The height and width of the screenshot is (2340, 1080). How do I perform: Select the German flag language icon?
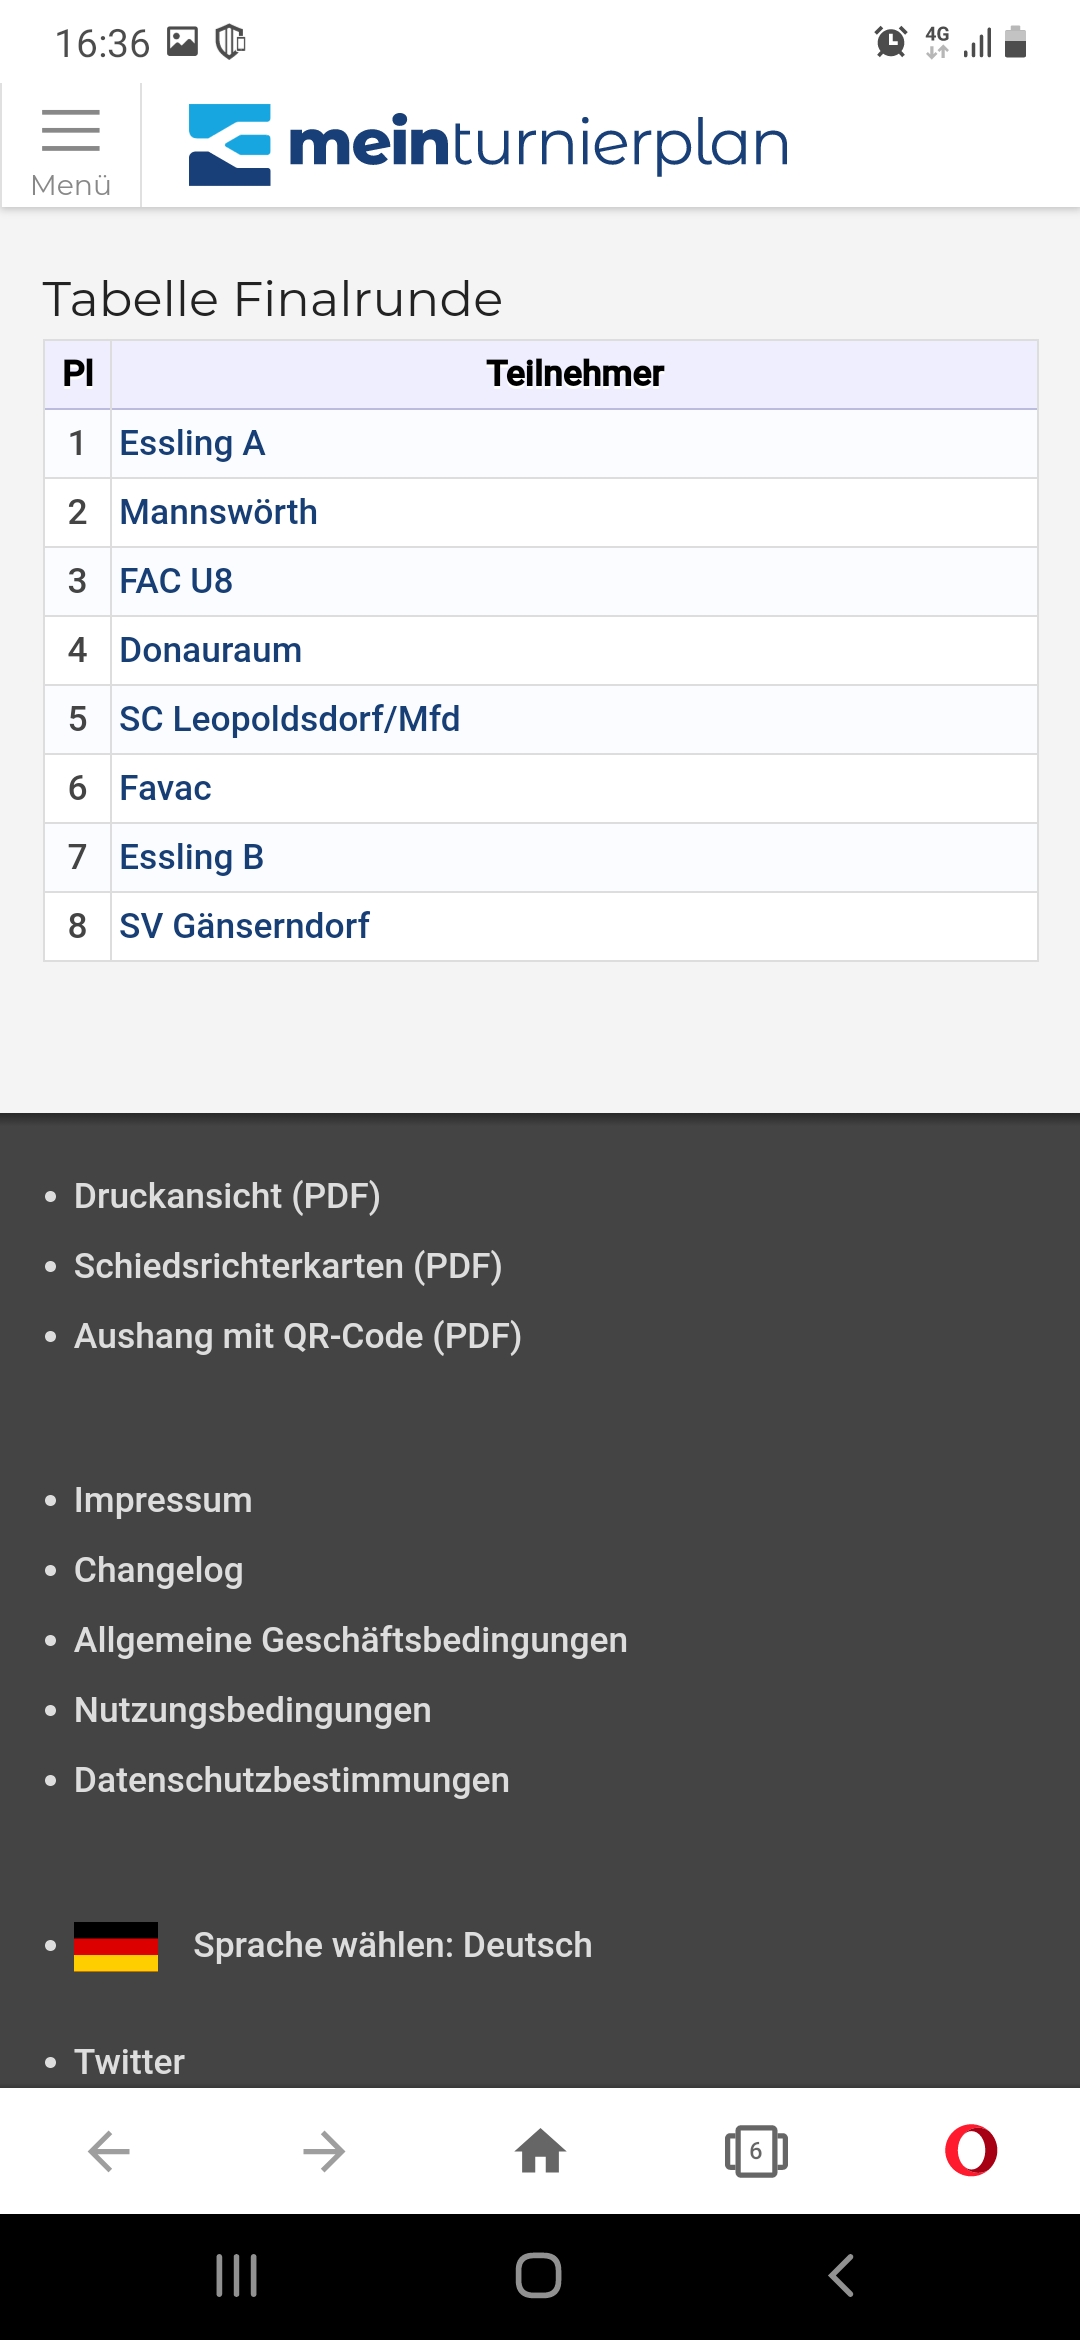[116, 1946]
